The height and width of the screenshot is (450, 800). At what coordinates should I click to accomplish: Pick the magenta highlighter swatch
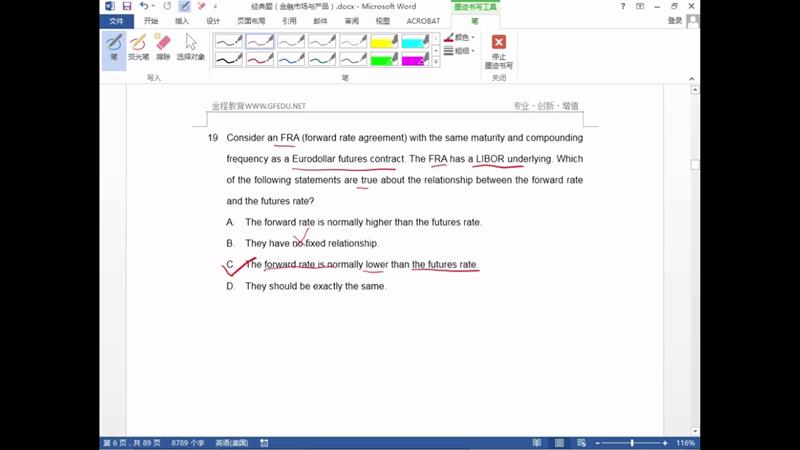(415, 59)
